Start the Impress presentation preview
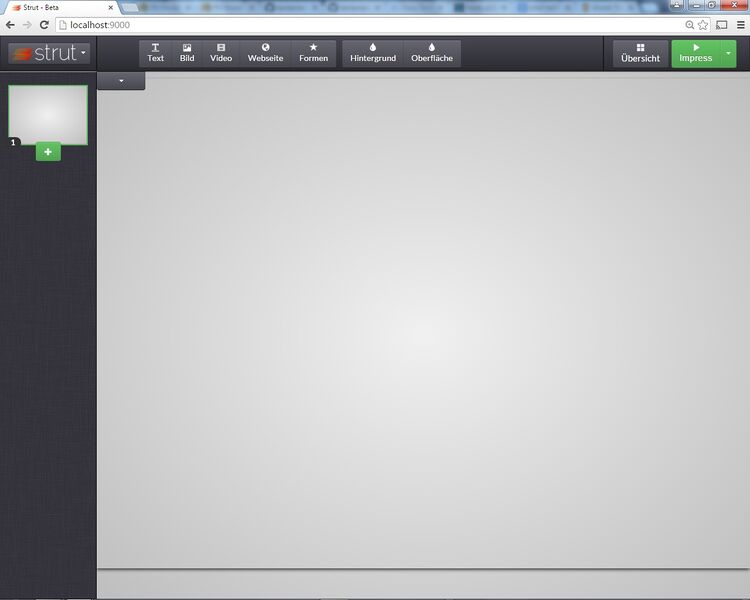 pos(695,53)
